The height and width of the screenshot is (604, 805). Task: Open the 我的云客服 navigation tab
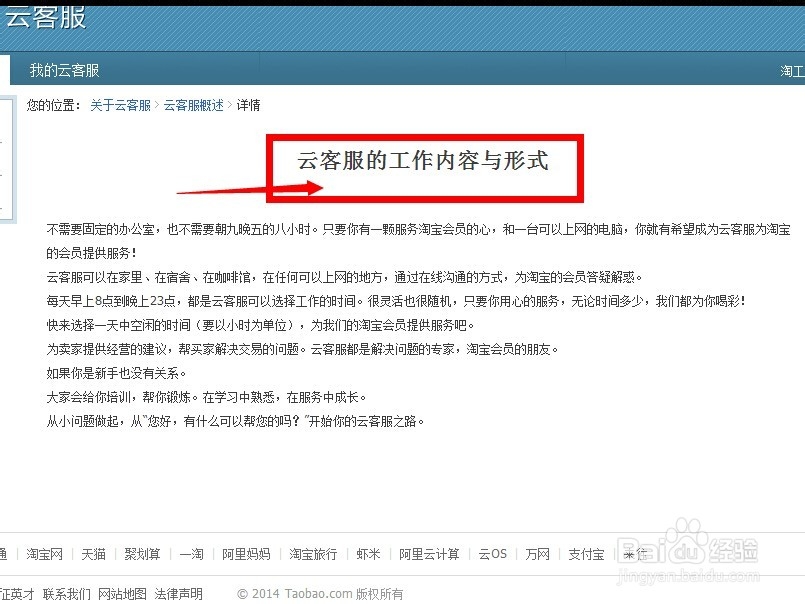tap(65, 70)
